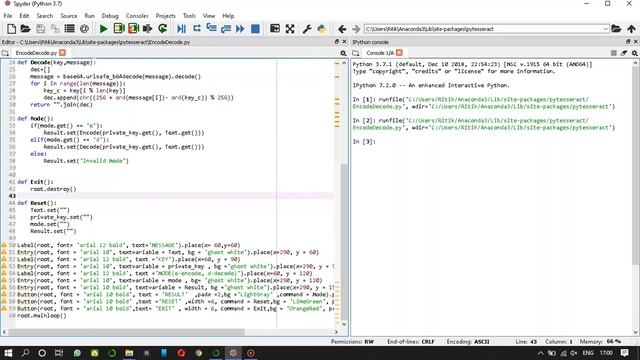Run file with the green play button
The height and width of the screenshot is (360, 640).
[103, 29]
